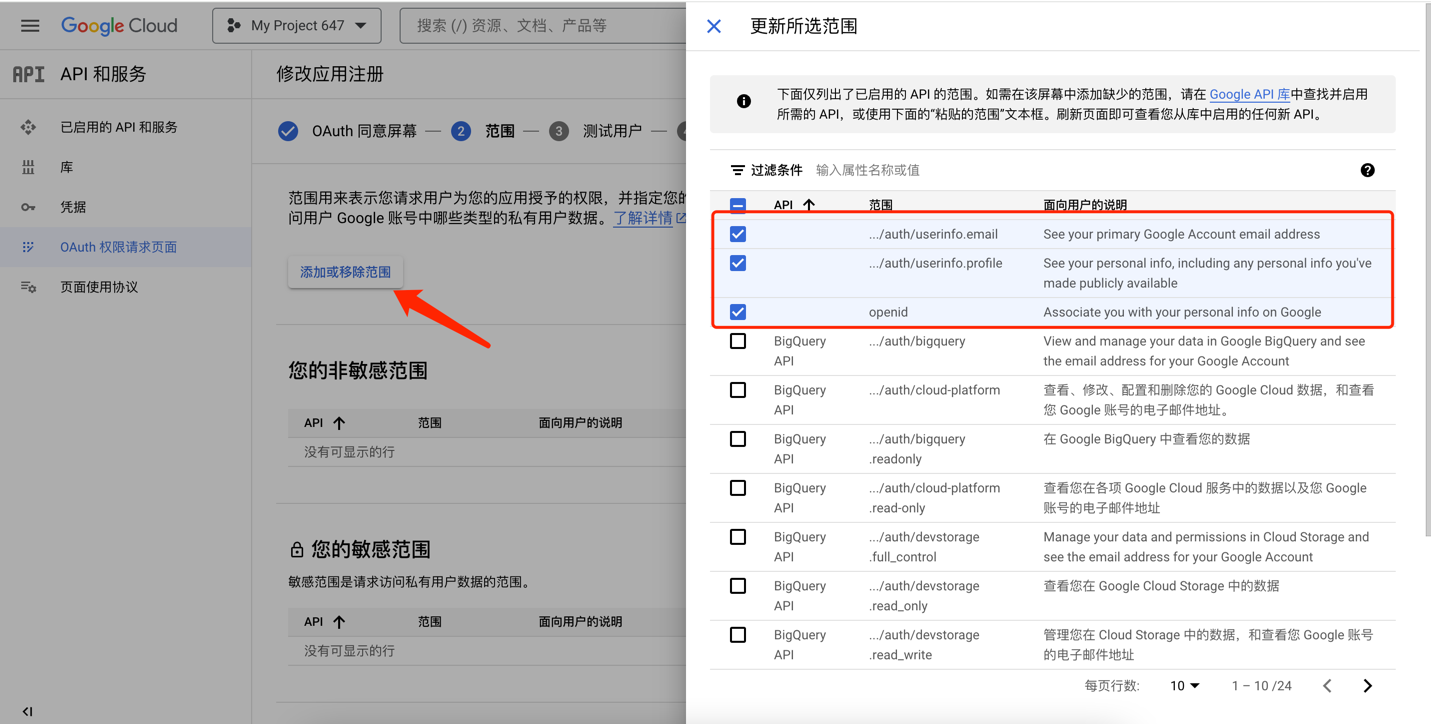Screen dimensions: 1431x724
Task: Click the 库 library icon in the sidebar
Action: (28, 167)
